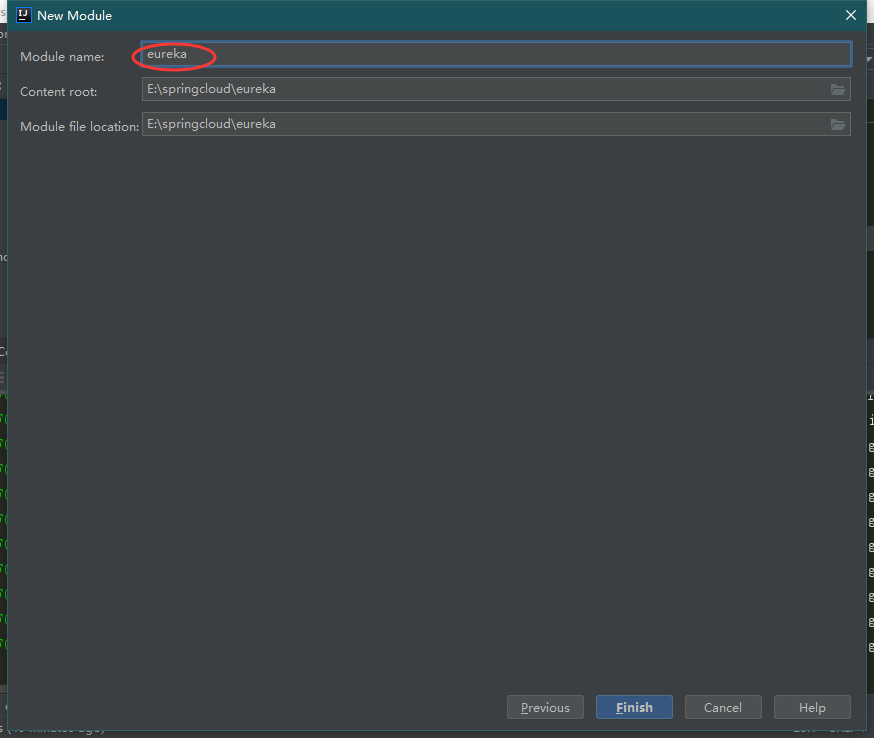Click the Module name input field
The width and height of the screenshot is (874, 738).
(496, 54)
